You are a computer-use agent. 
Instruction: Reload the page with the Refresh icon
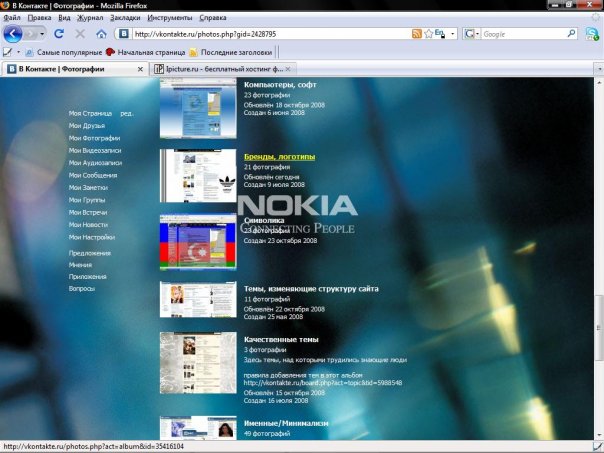pos(59,34)
